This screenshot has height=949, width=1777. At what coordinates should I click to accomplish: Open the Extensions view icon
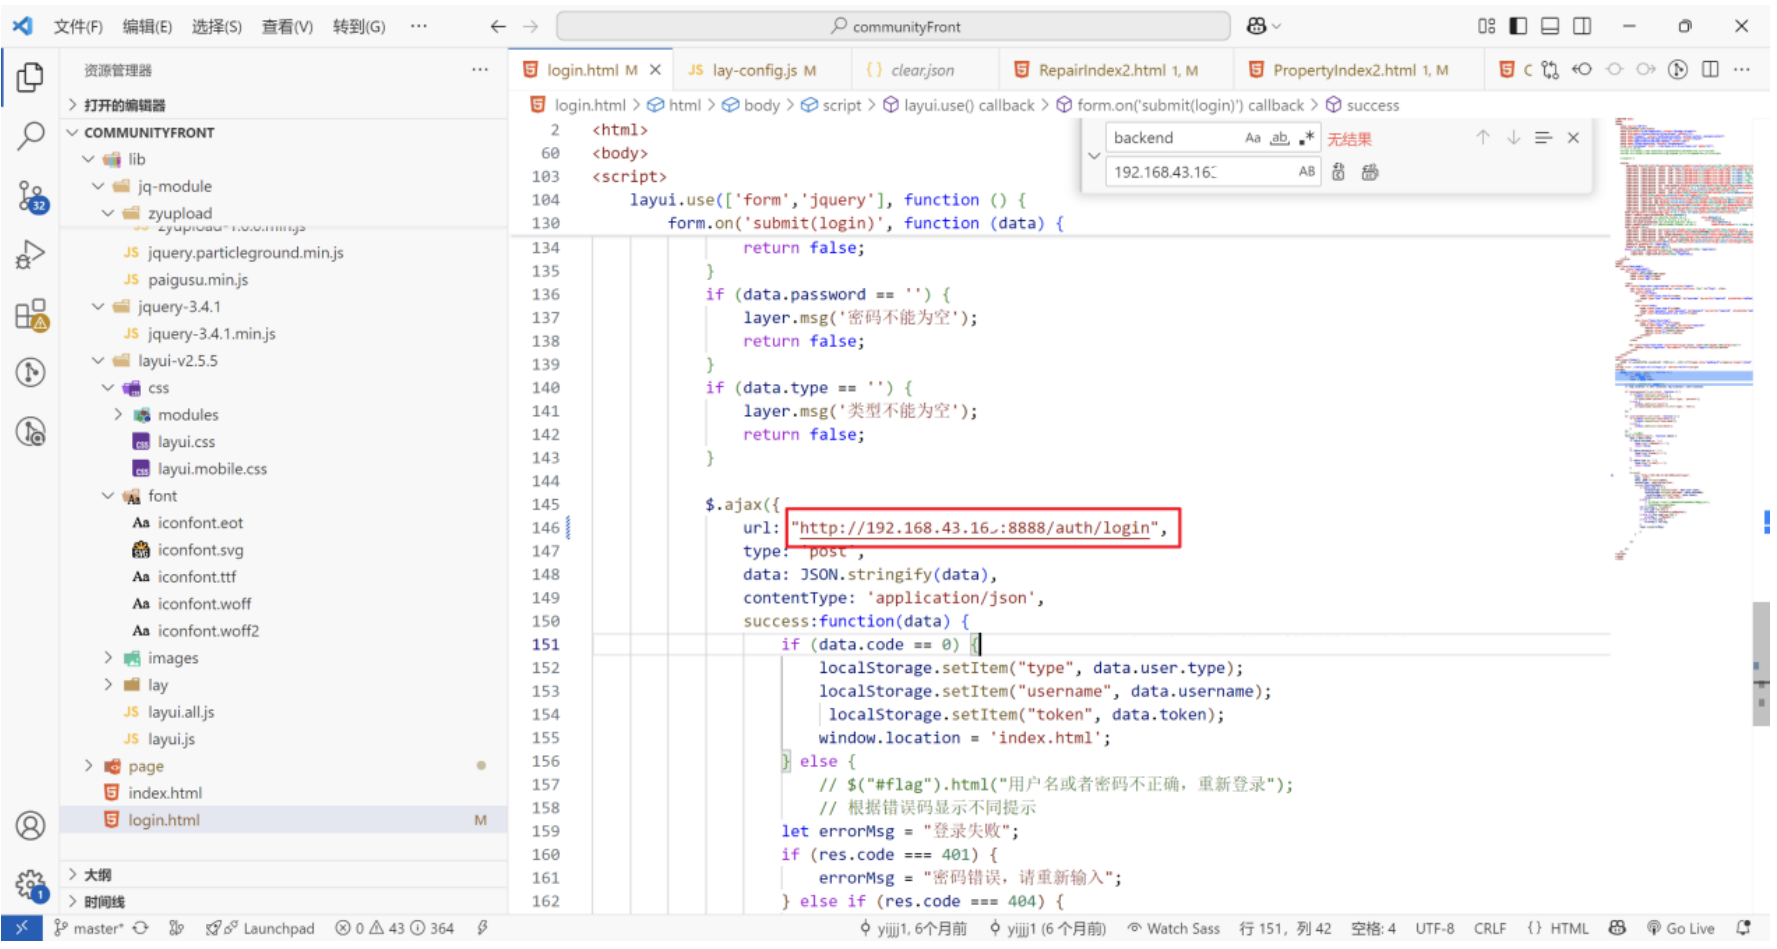31,315
